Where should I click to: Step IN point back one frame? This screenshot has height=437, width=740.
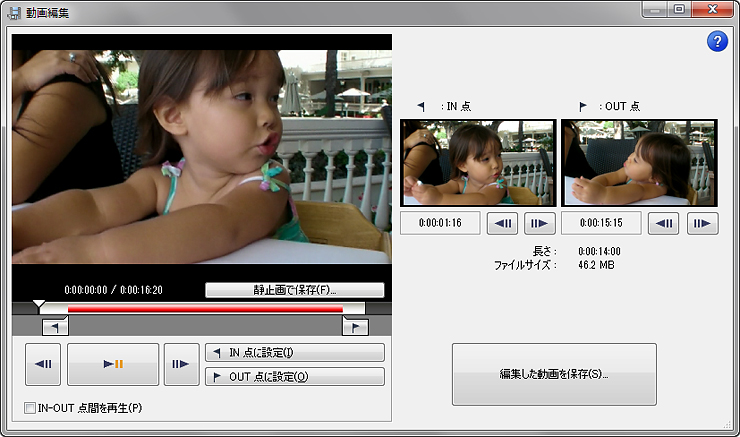point(502,223)
